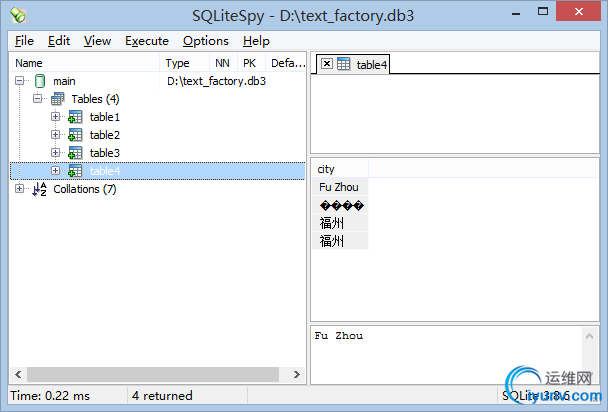Select the Tables (4) label
This screenshot has width=608, height=412.
pos(95,99)
